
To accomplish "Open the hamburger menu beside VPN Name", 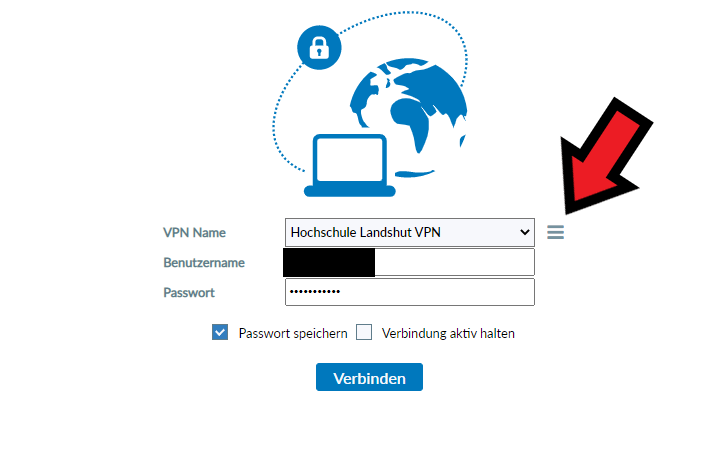I will (x=555, y=232).
